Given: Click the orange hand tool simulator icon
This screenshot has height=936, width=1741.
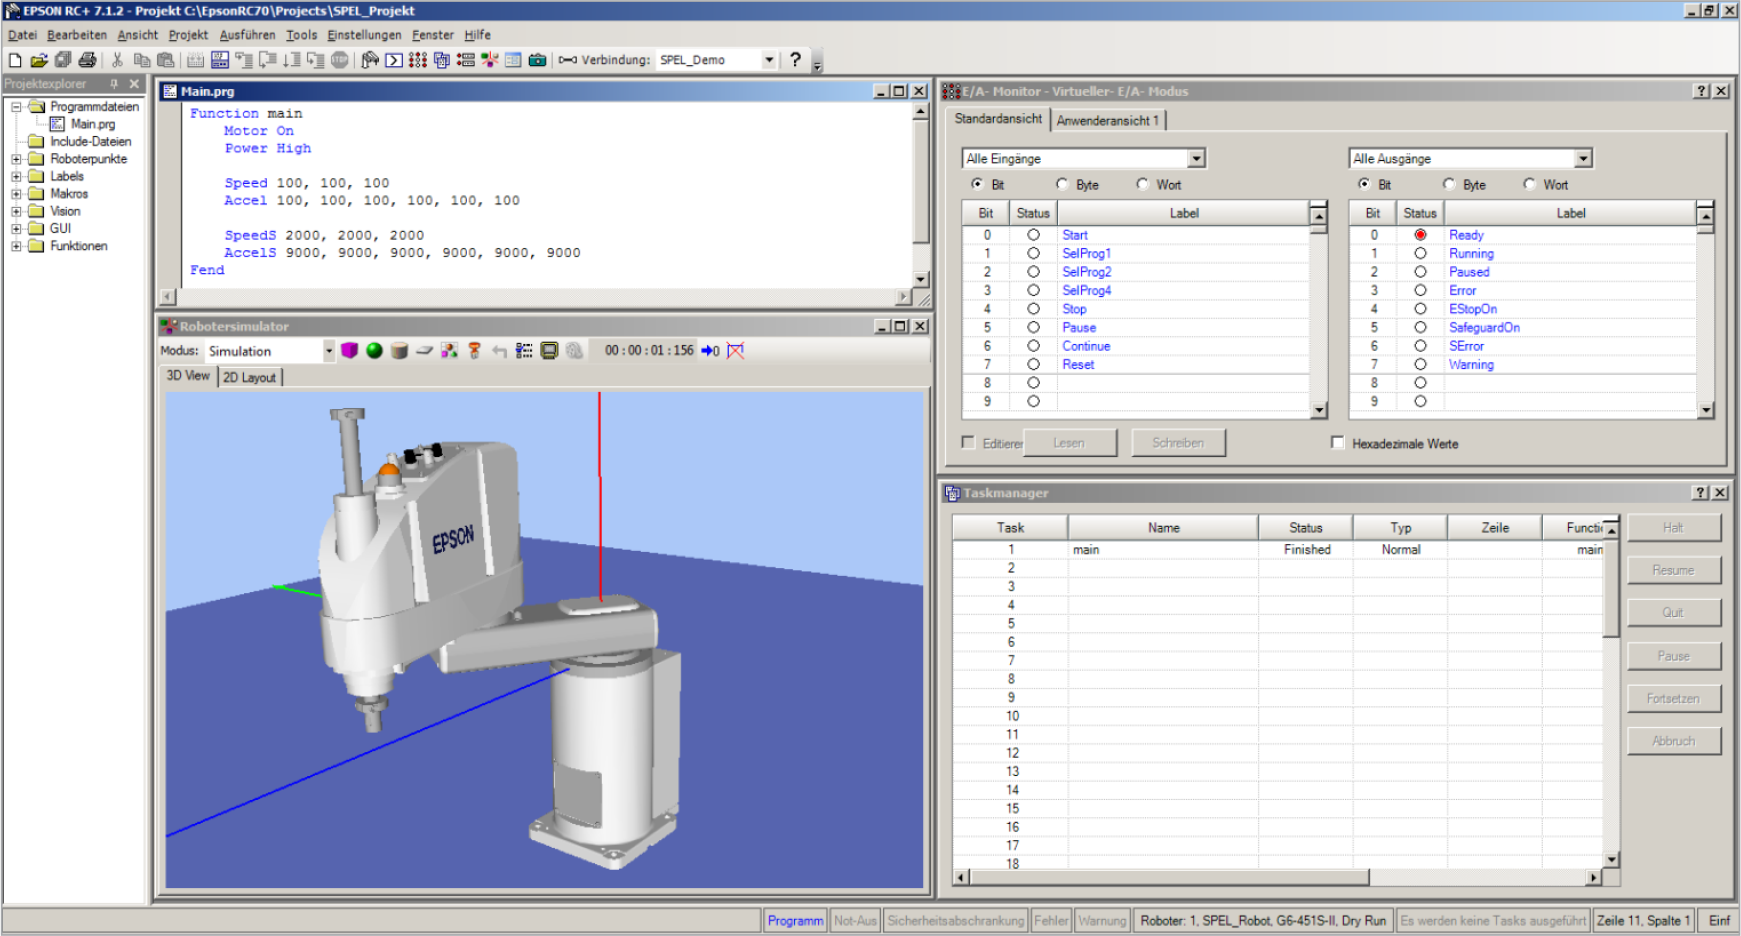Looking at the screenshot, I should tap(474, 351).
